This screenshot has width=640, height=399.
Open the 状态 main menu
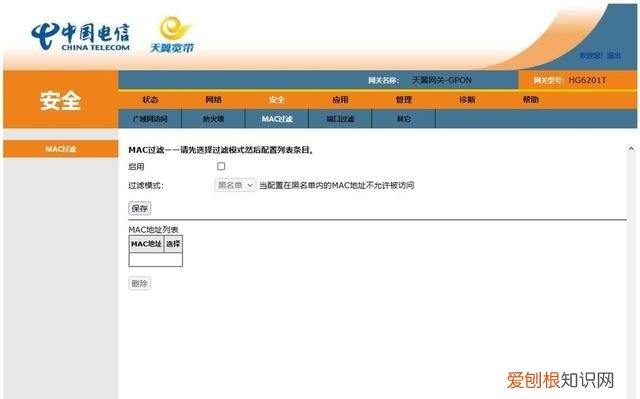click(150, 100)
